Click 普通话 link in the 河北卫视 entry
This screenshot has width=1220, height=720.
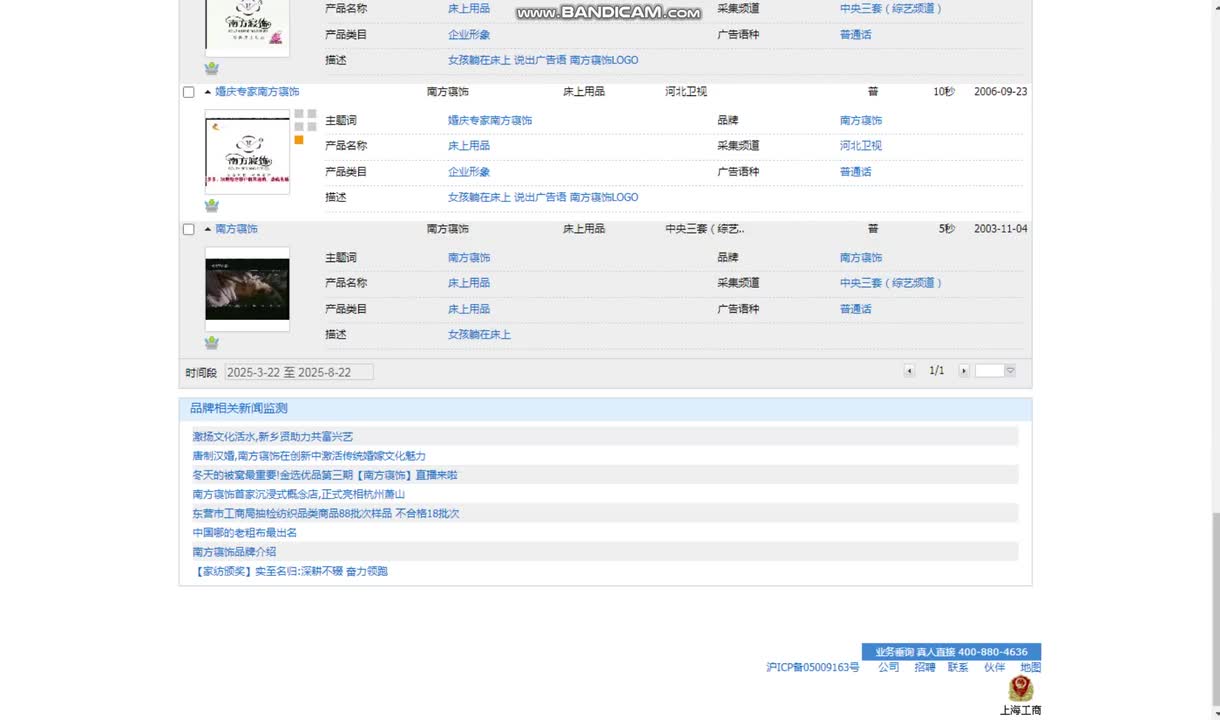pos(856,172)
